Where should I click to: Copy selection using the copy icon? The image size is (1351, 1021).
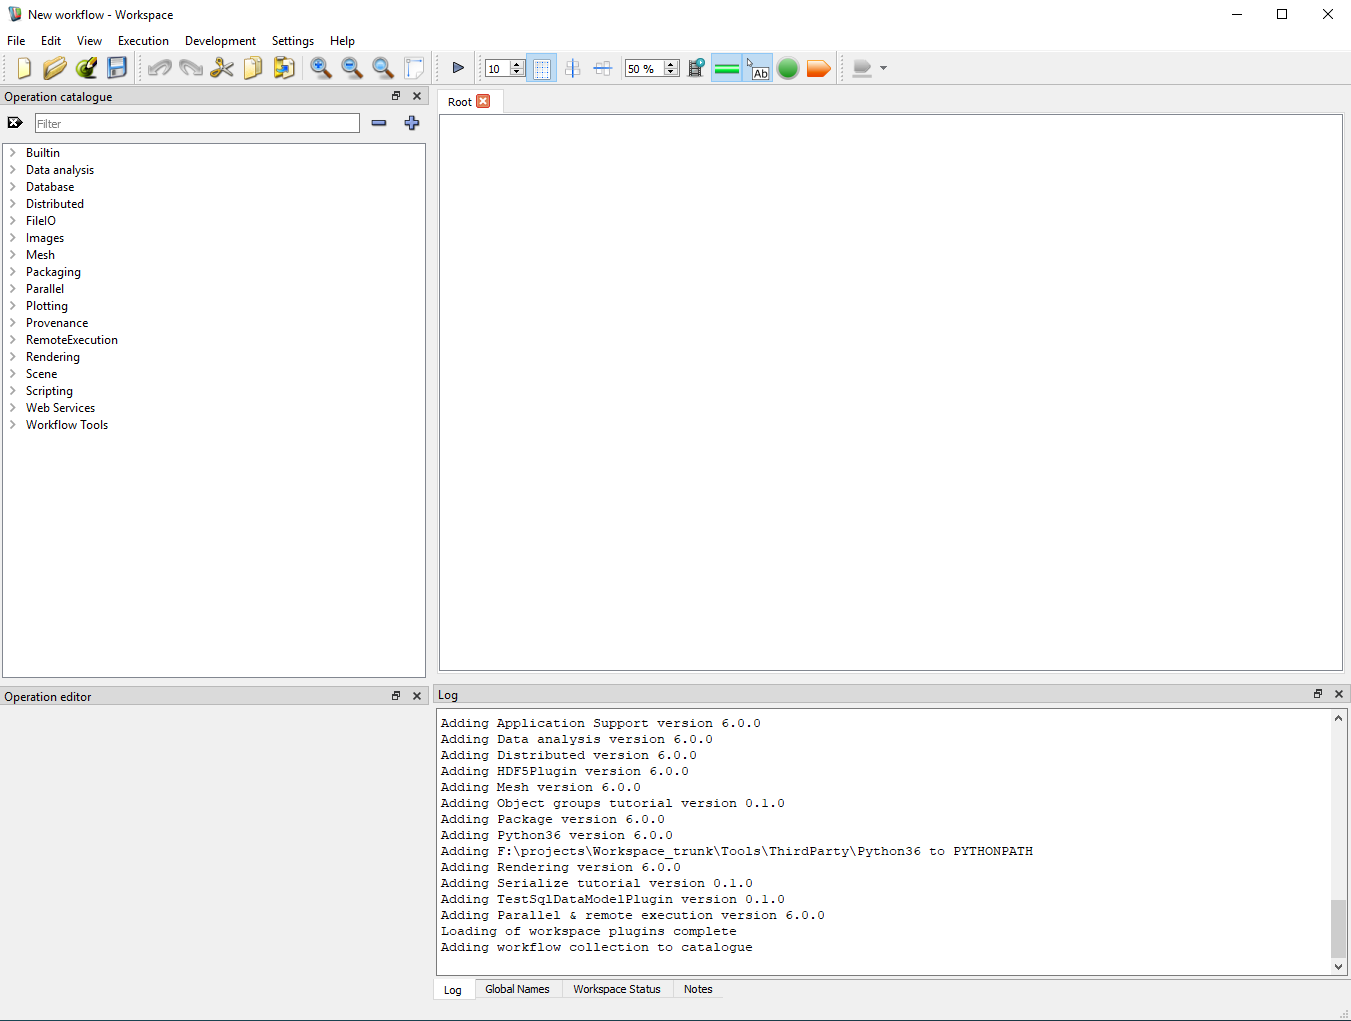coord(253,68)
